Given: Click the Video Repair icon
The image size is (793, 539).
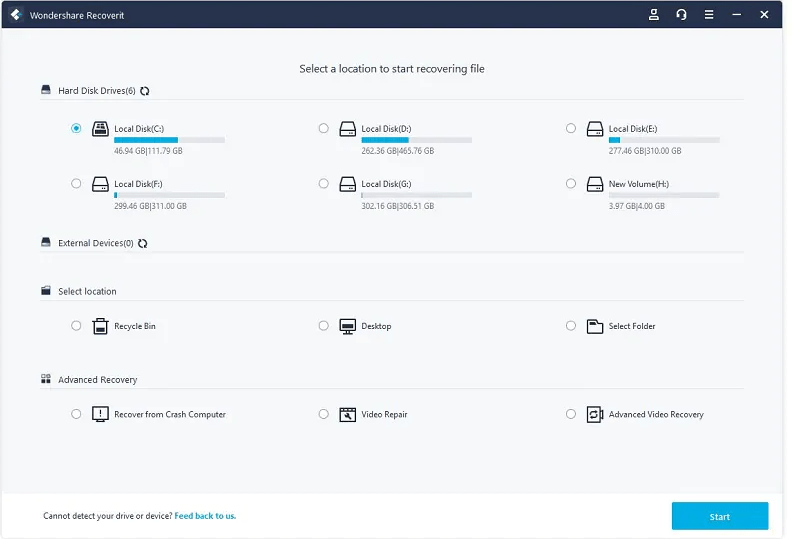Looking at the screenshot, I should (x=347, y=414).
